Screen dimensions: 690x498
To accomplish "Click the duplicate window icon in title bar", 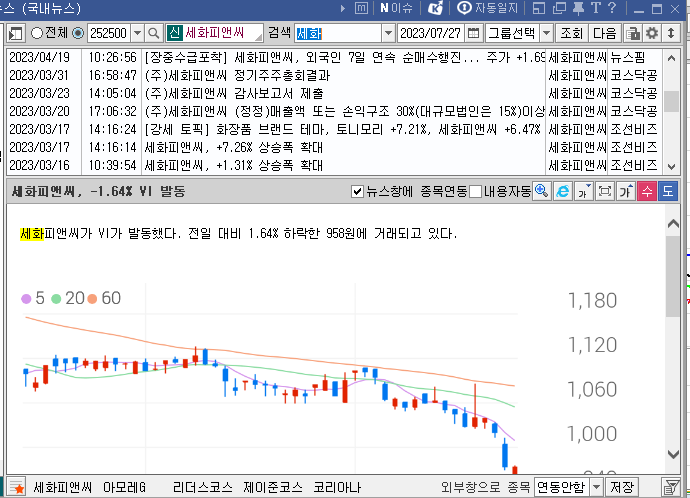I will tap(559, 8).
